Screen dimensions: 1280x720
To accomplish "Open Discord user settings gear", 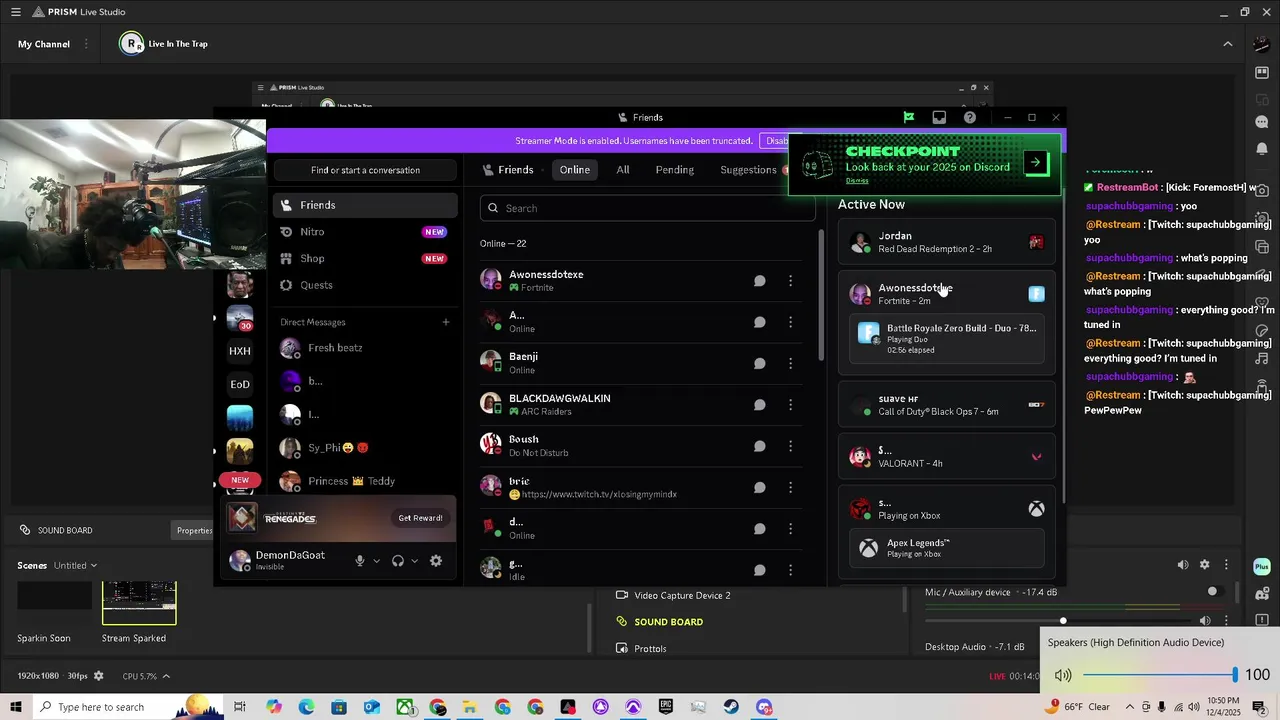I will pos(436,561).
